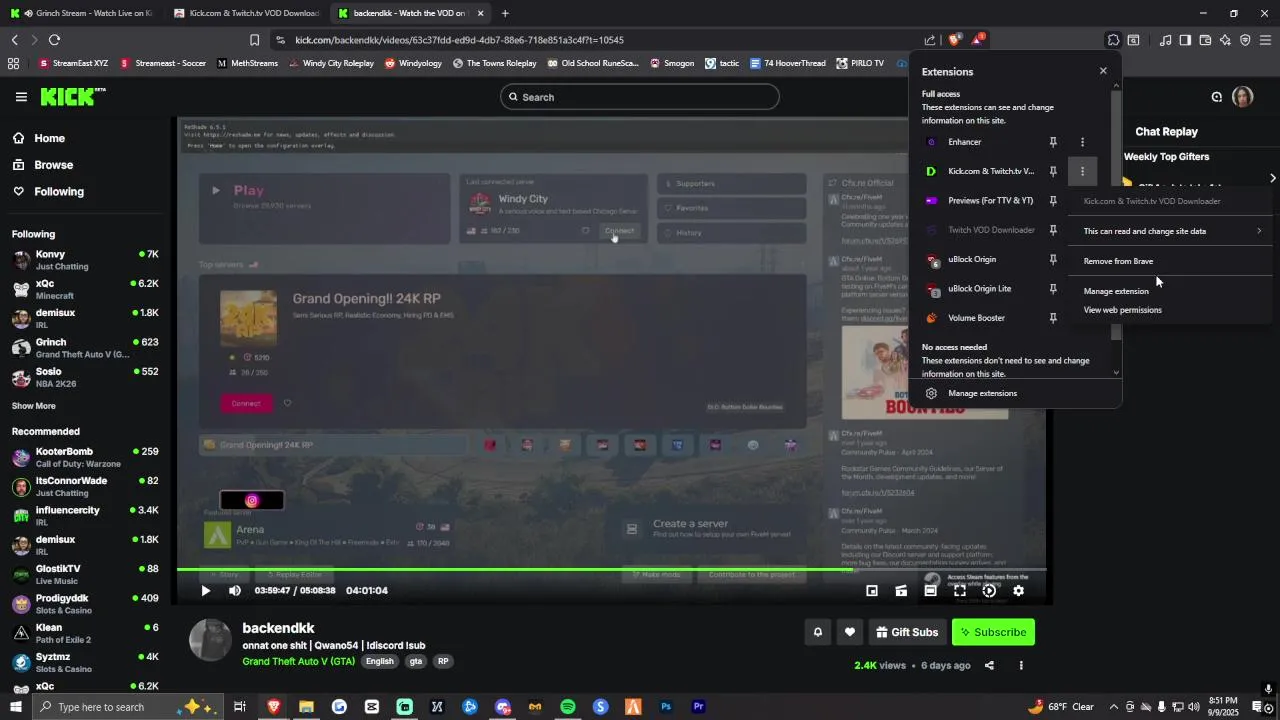Mute the video volume
The height and width of the screenshot is (720, 1280).
[x=235, y=591]
